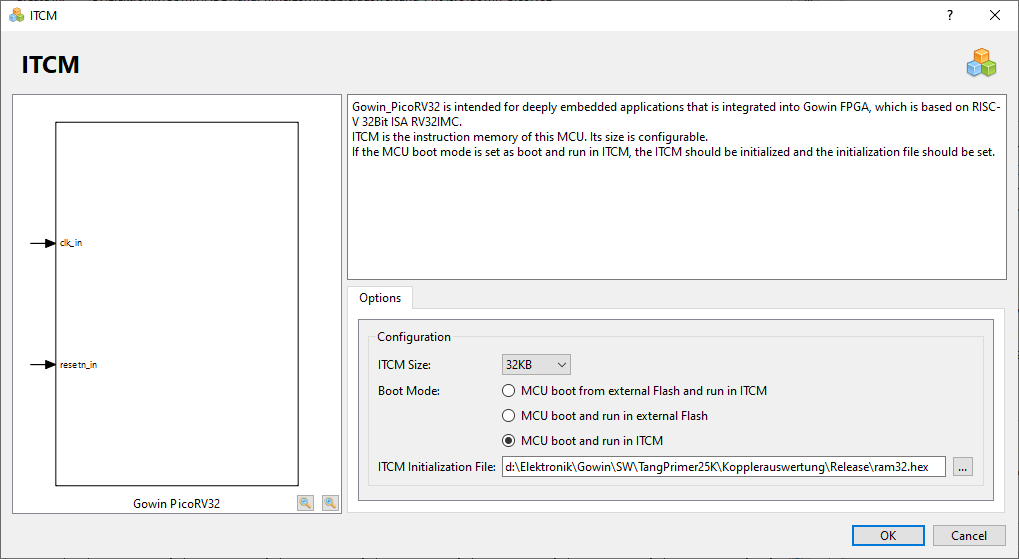Click the ITCM app icon in title bar
The width and height of the screenshot is (1019, 559).
(x=17, y=15)
